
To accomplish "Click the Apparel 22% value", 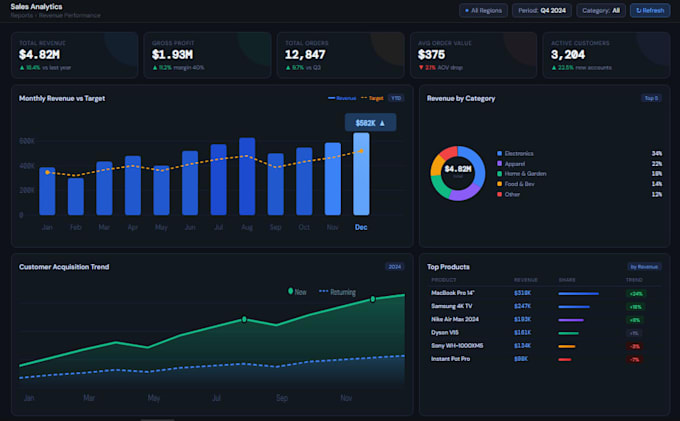I will [657, 163].
